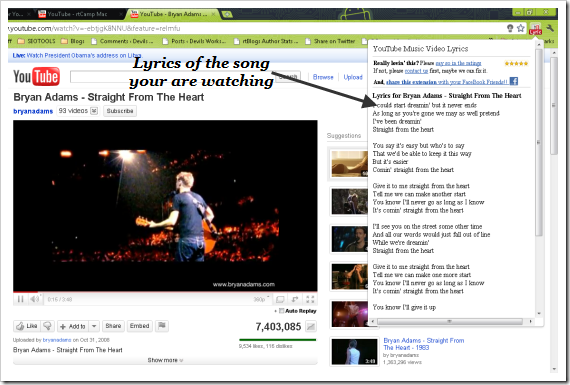This screenshot has width=570, height=385.
Task: Select the YouTube - Bryan Adams tab
Action: [173, 14]
